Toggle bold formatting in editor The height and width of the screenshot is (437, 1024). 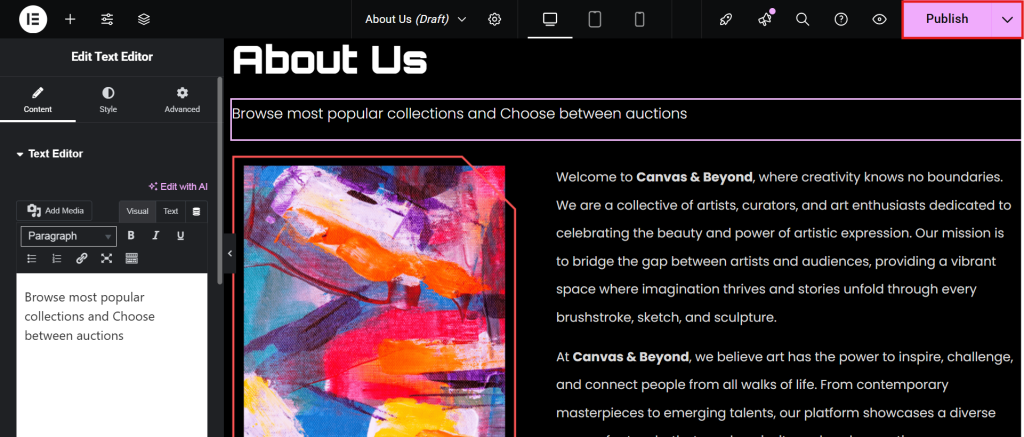131,236
